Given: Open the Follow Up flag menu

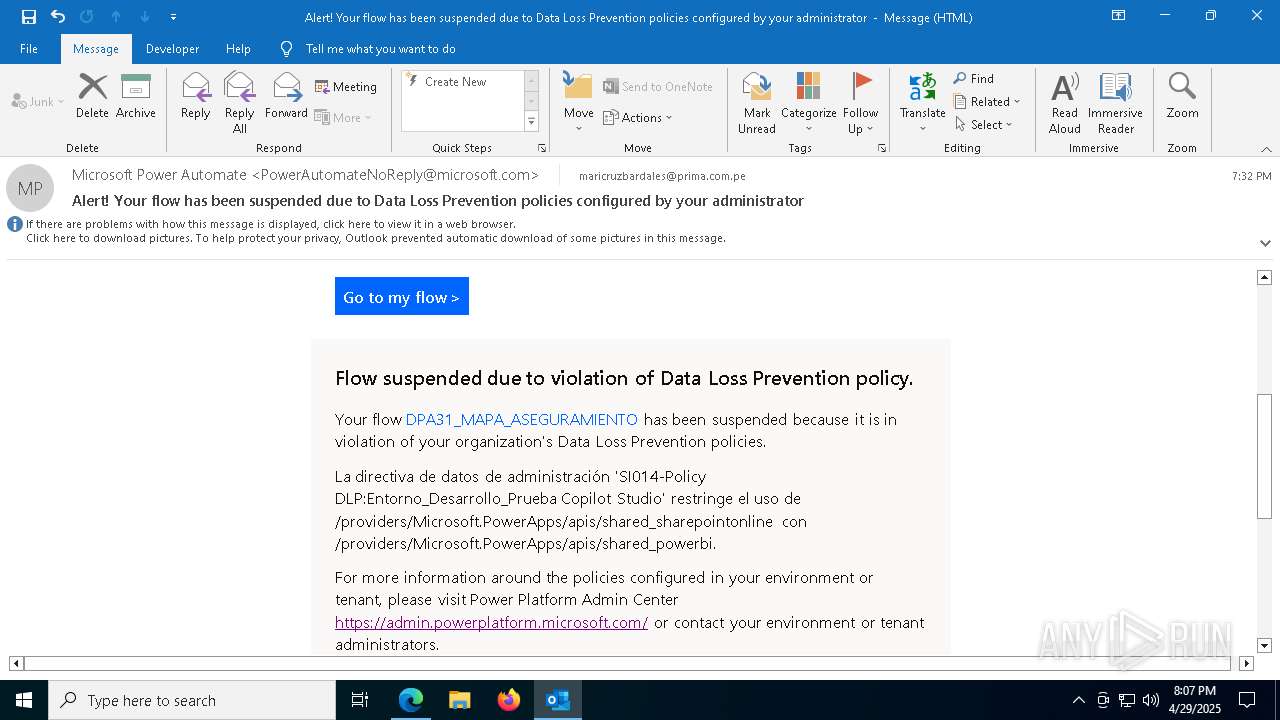Looking at the screenshot, I should (x=860, y=103).
